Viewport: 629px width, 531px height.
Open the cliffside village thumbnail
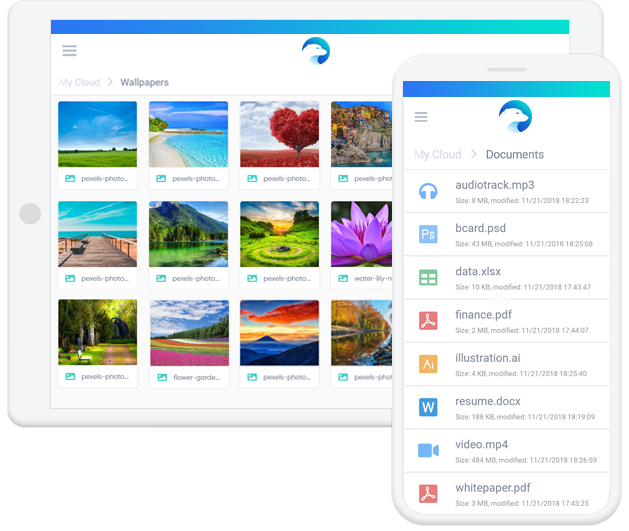[x=361, y=134]
